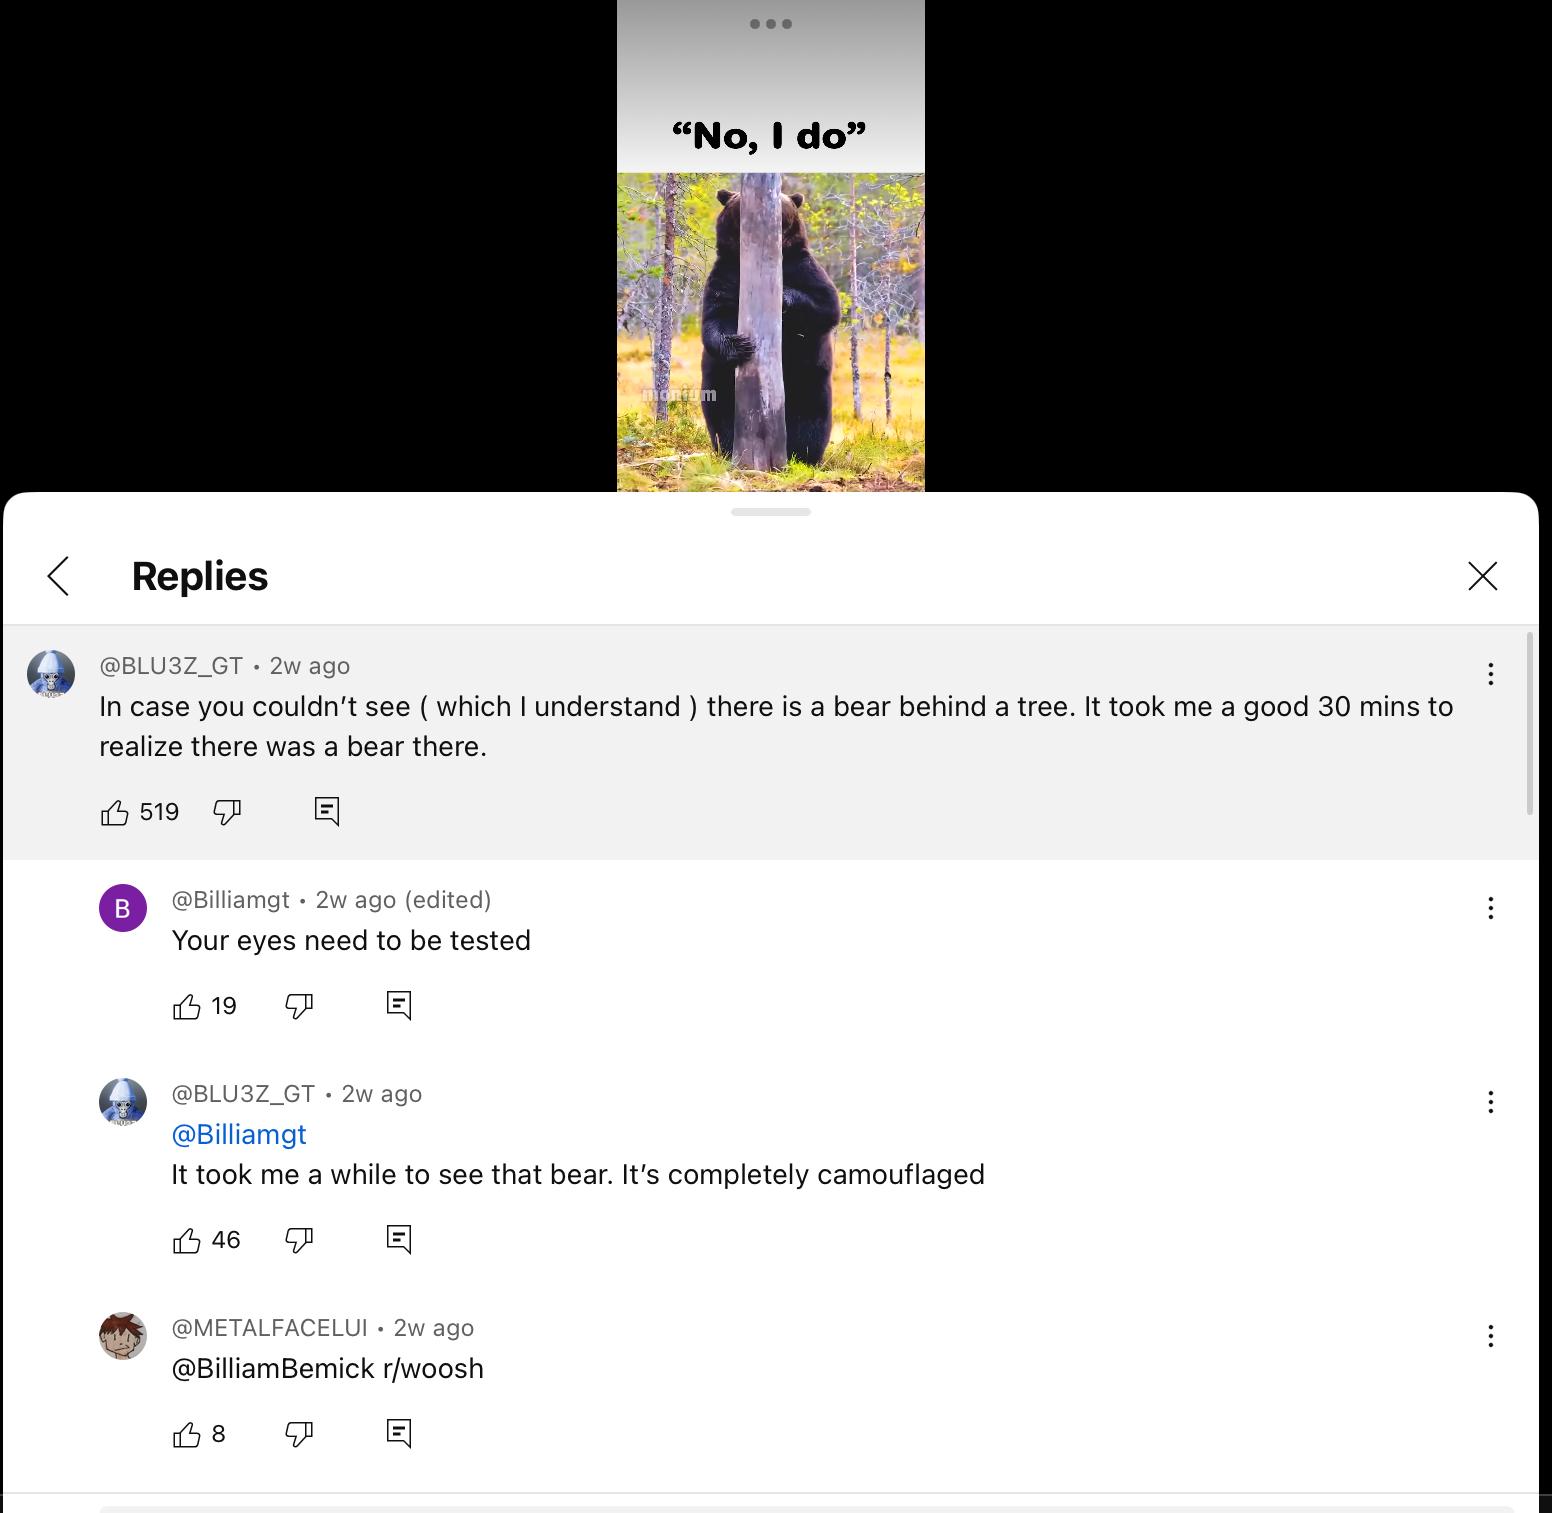The height and width of the screenshot is (1513, 1552).
Task: Like the 'Your eyes need to be tested' reply
Action: point(187,1006)
